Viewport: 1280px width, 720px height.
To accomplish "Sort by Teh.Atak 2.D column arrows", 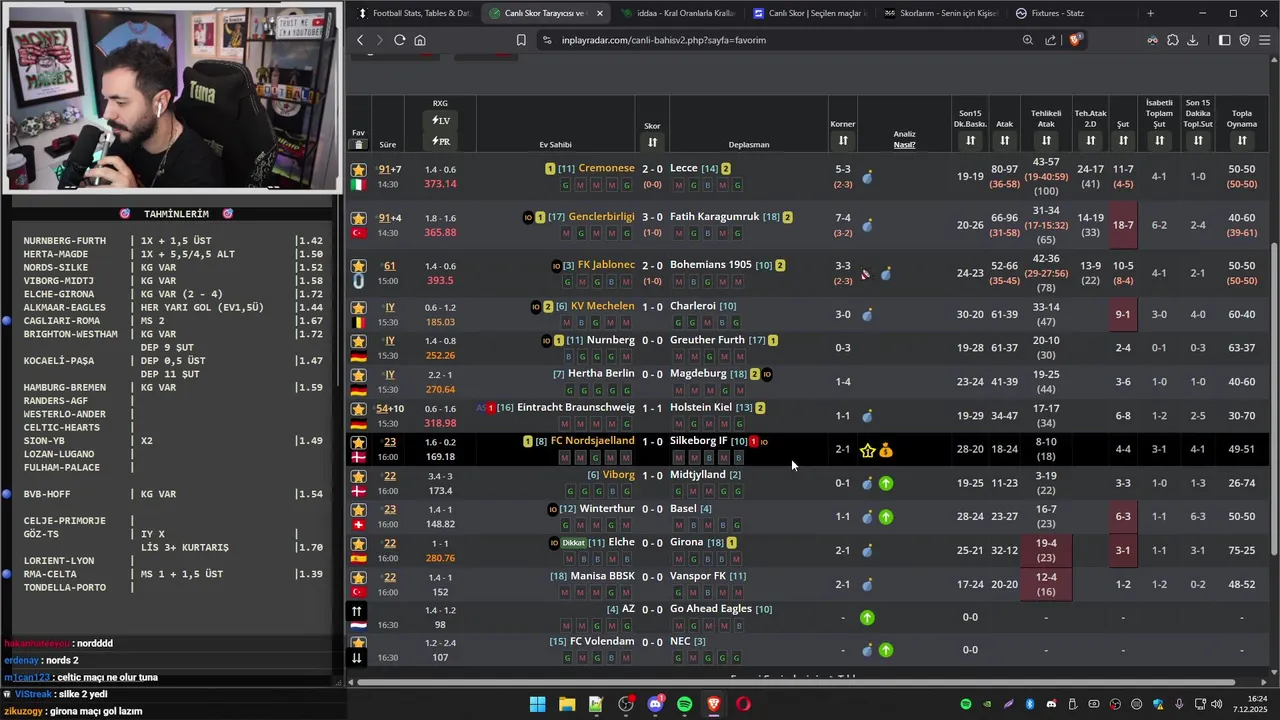I will point(1091,141).
